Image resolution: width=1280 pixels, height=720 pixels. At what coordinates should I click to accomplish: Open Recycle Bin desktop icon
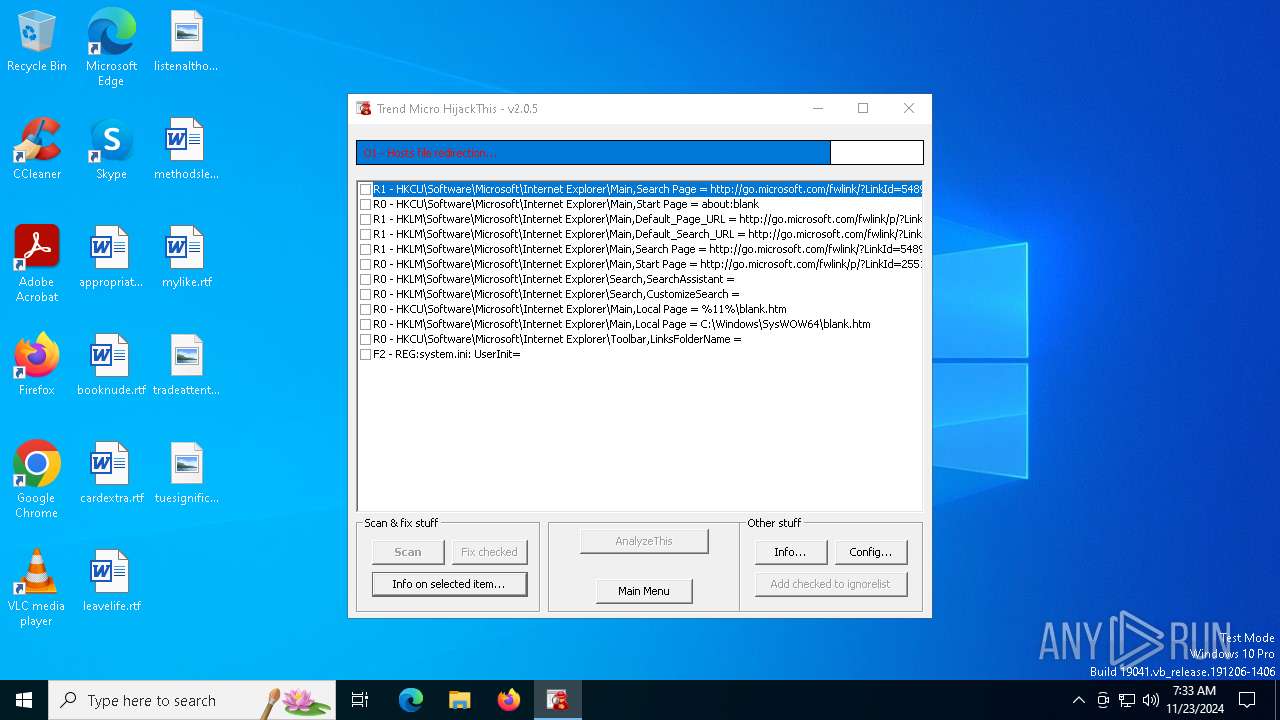click(x=37, y=42)
